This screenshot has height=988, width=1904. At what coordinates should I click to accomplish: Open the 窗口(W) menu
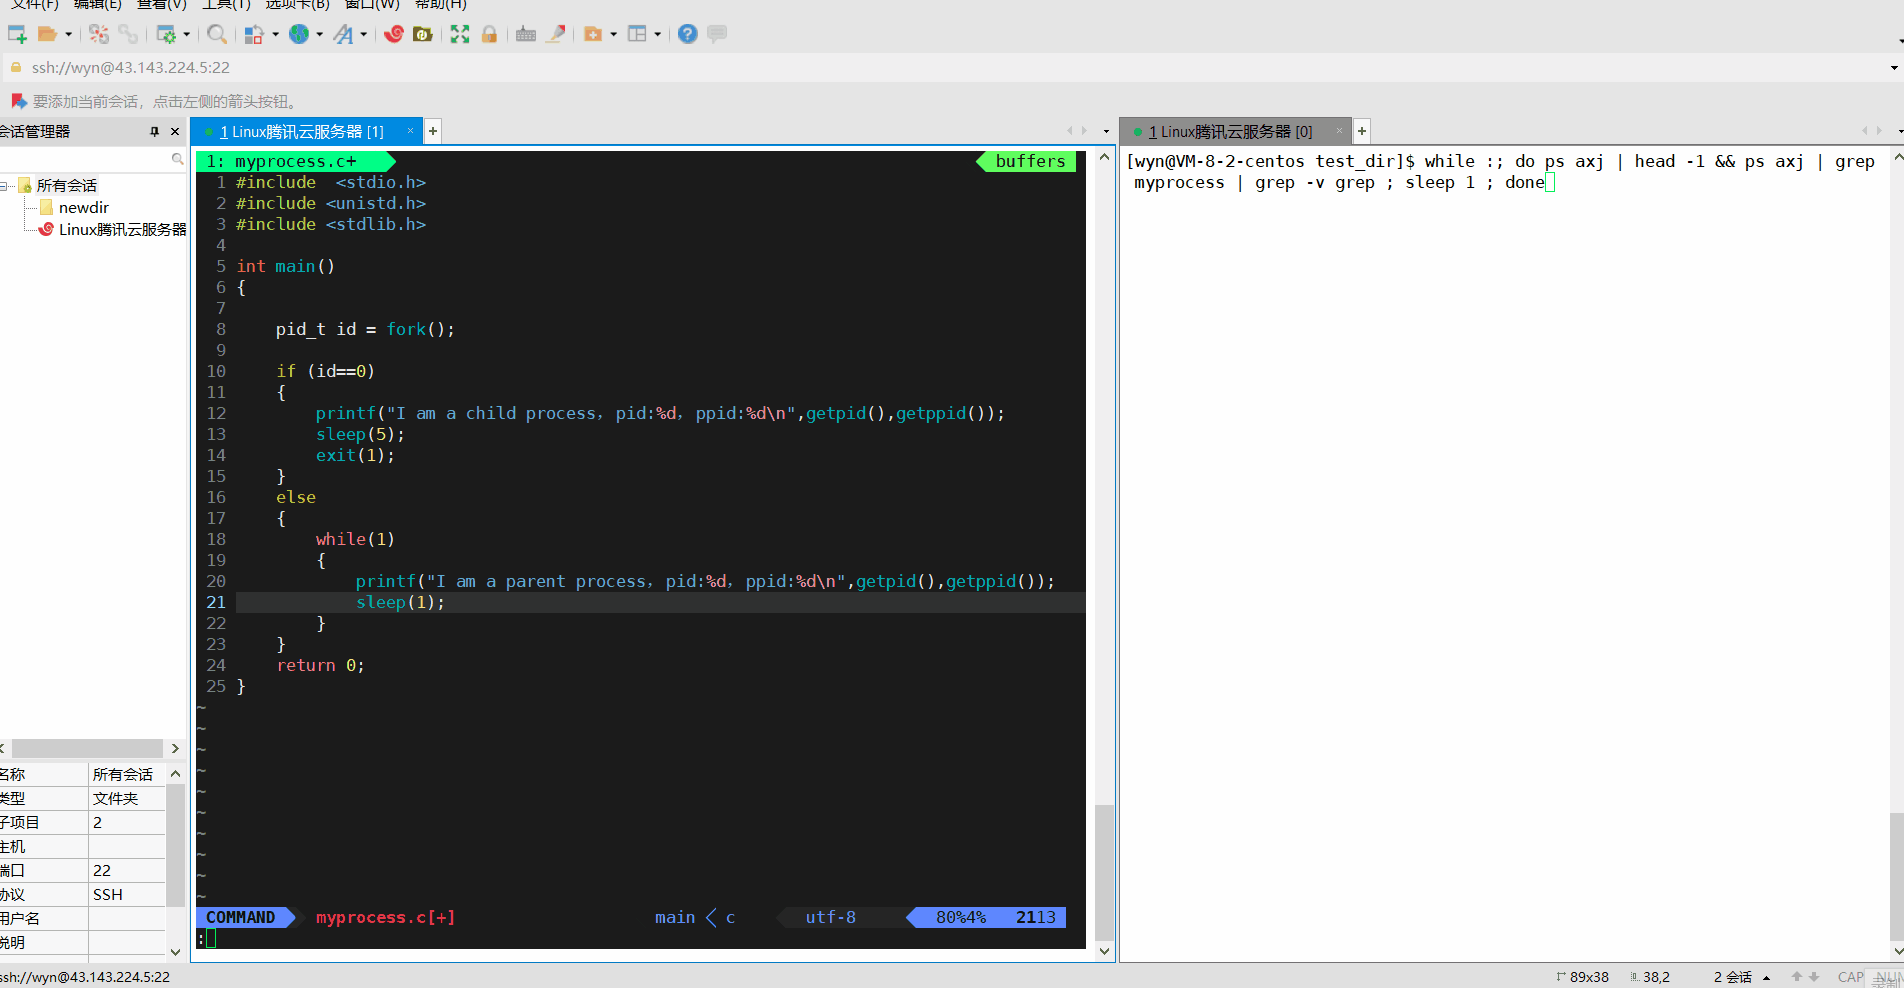tap(372, 5)
